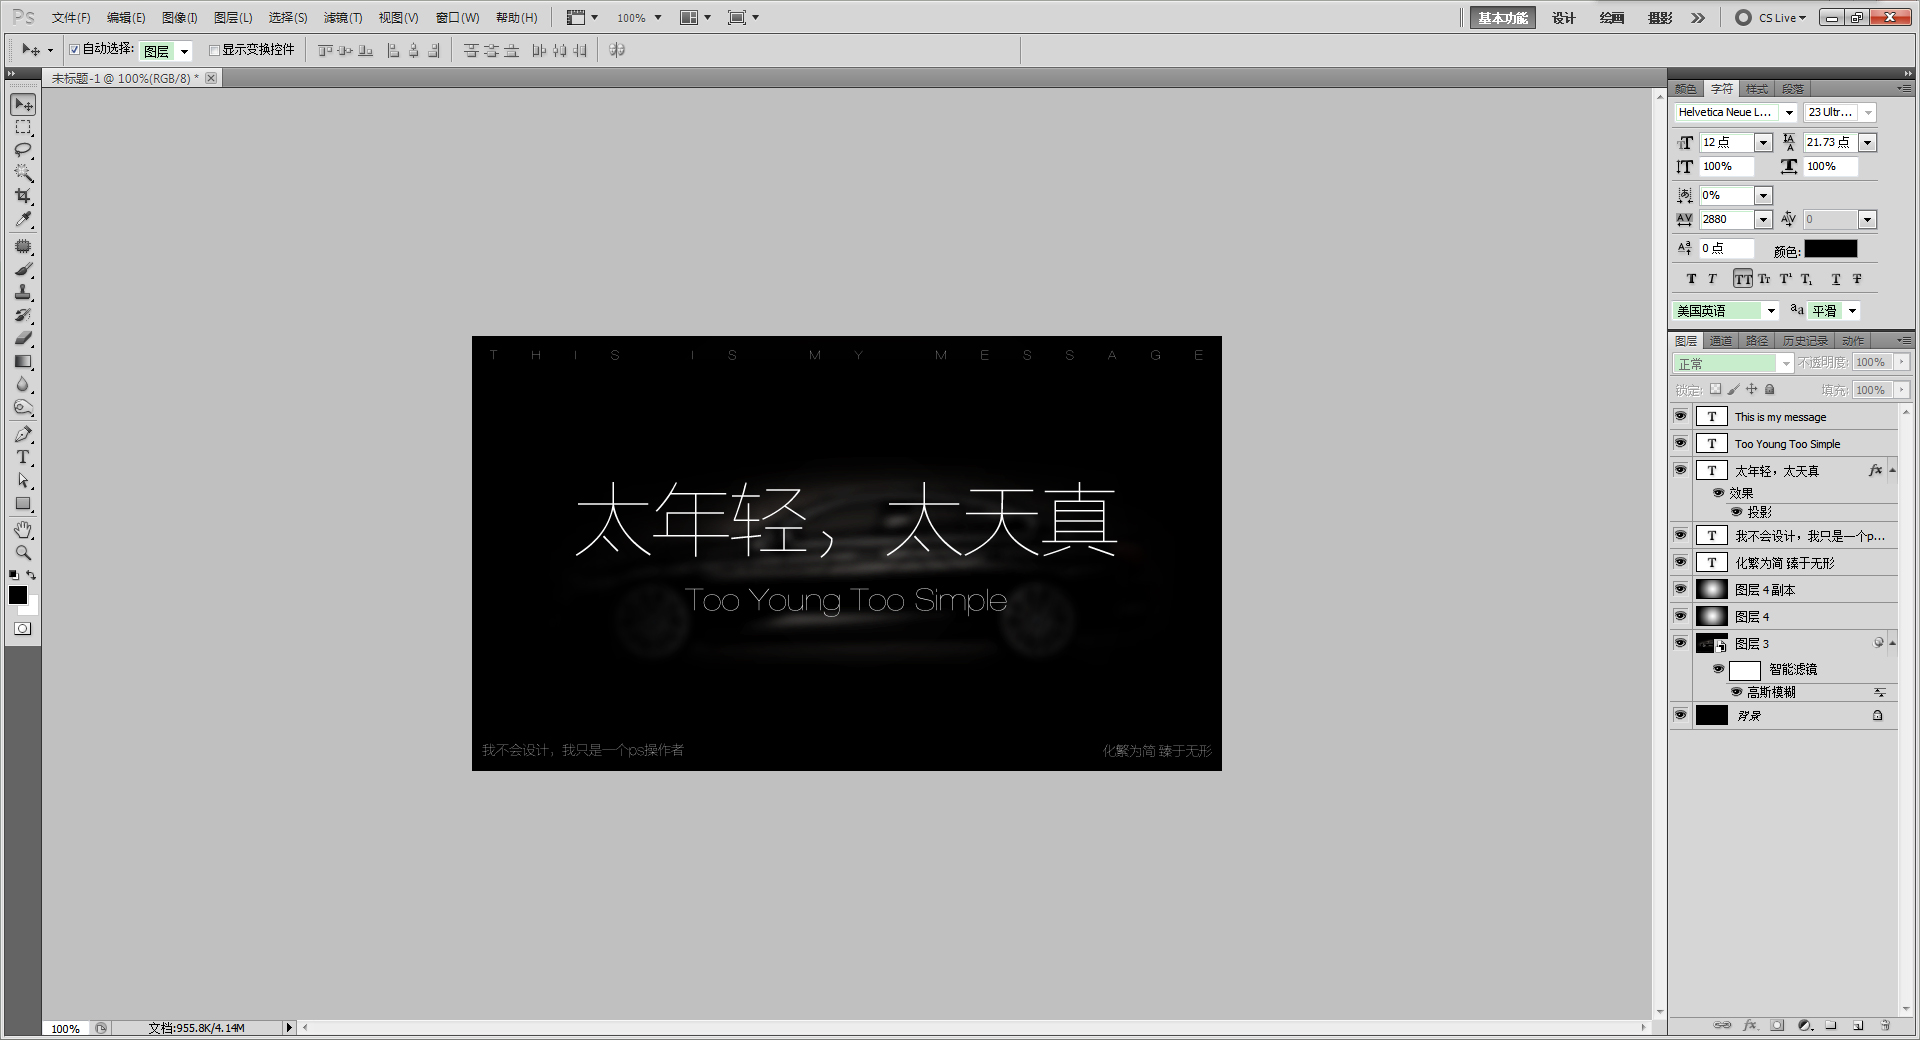Select the Brush tool
Screen dimensions: 1920x1040
tap(22, 270)
